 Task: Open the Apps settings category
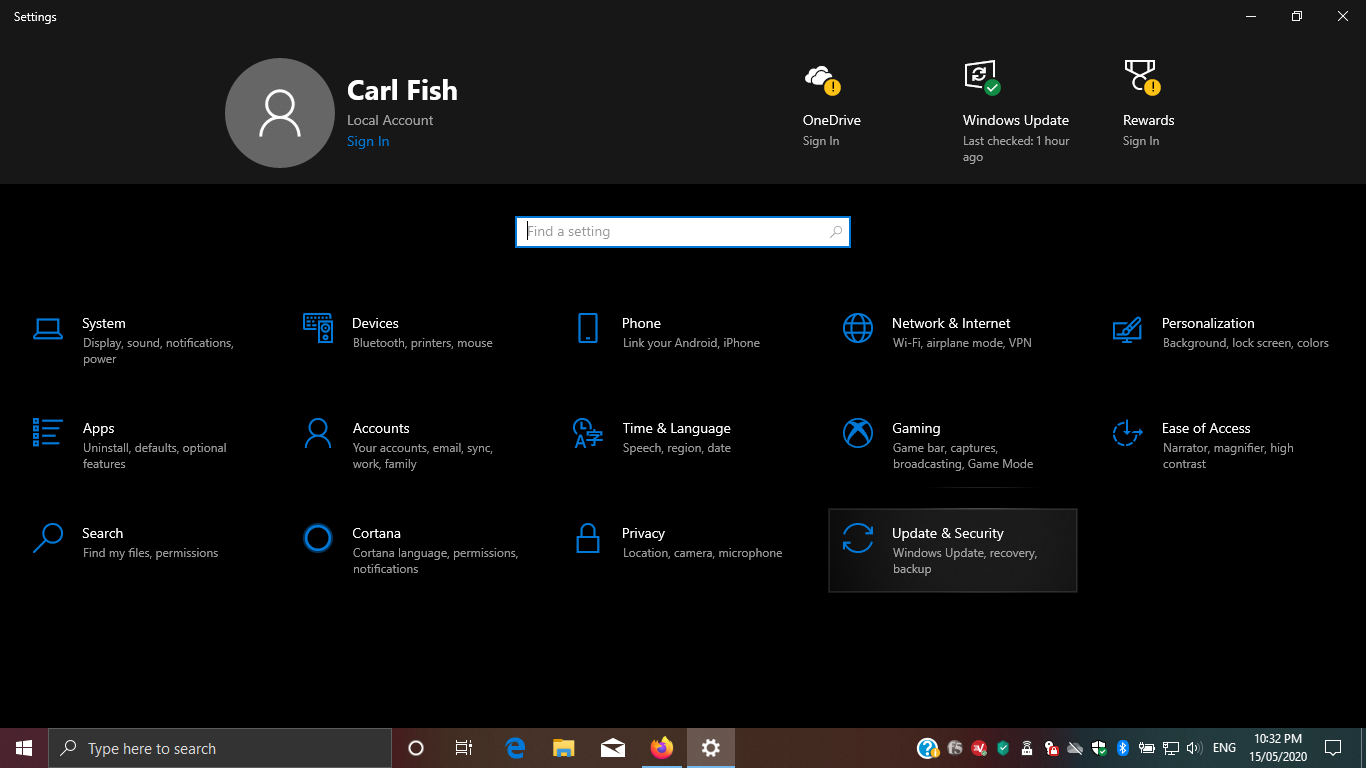[98, 429]
